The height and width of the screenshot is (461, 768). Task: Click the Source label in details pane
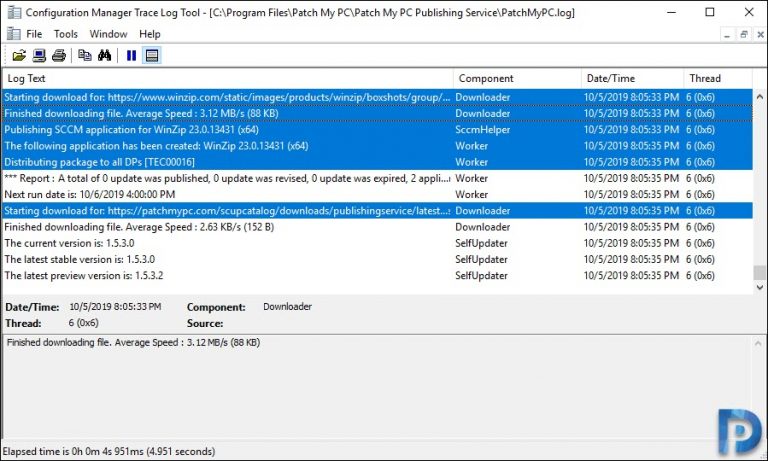(x=205, y=323)
